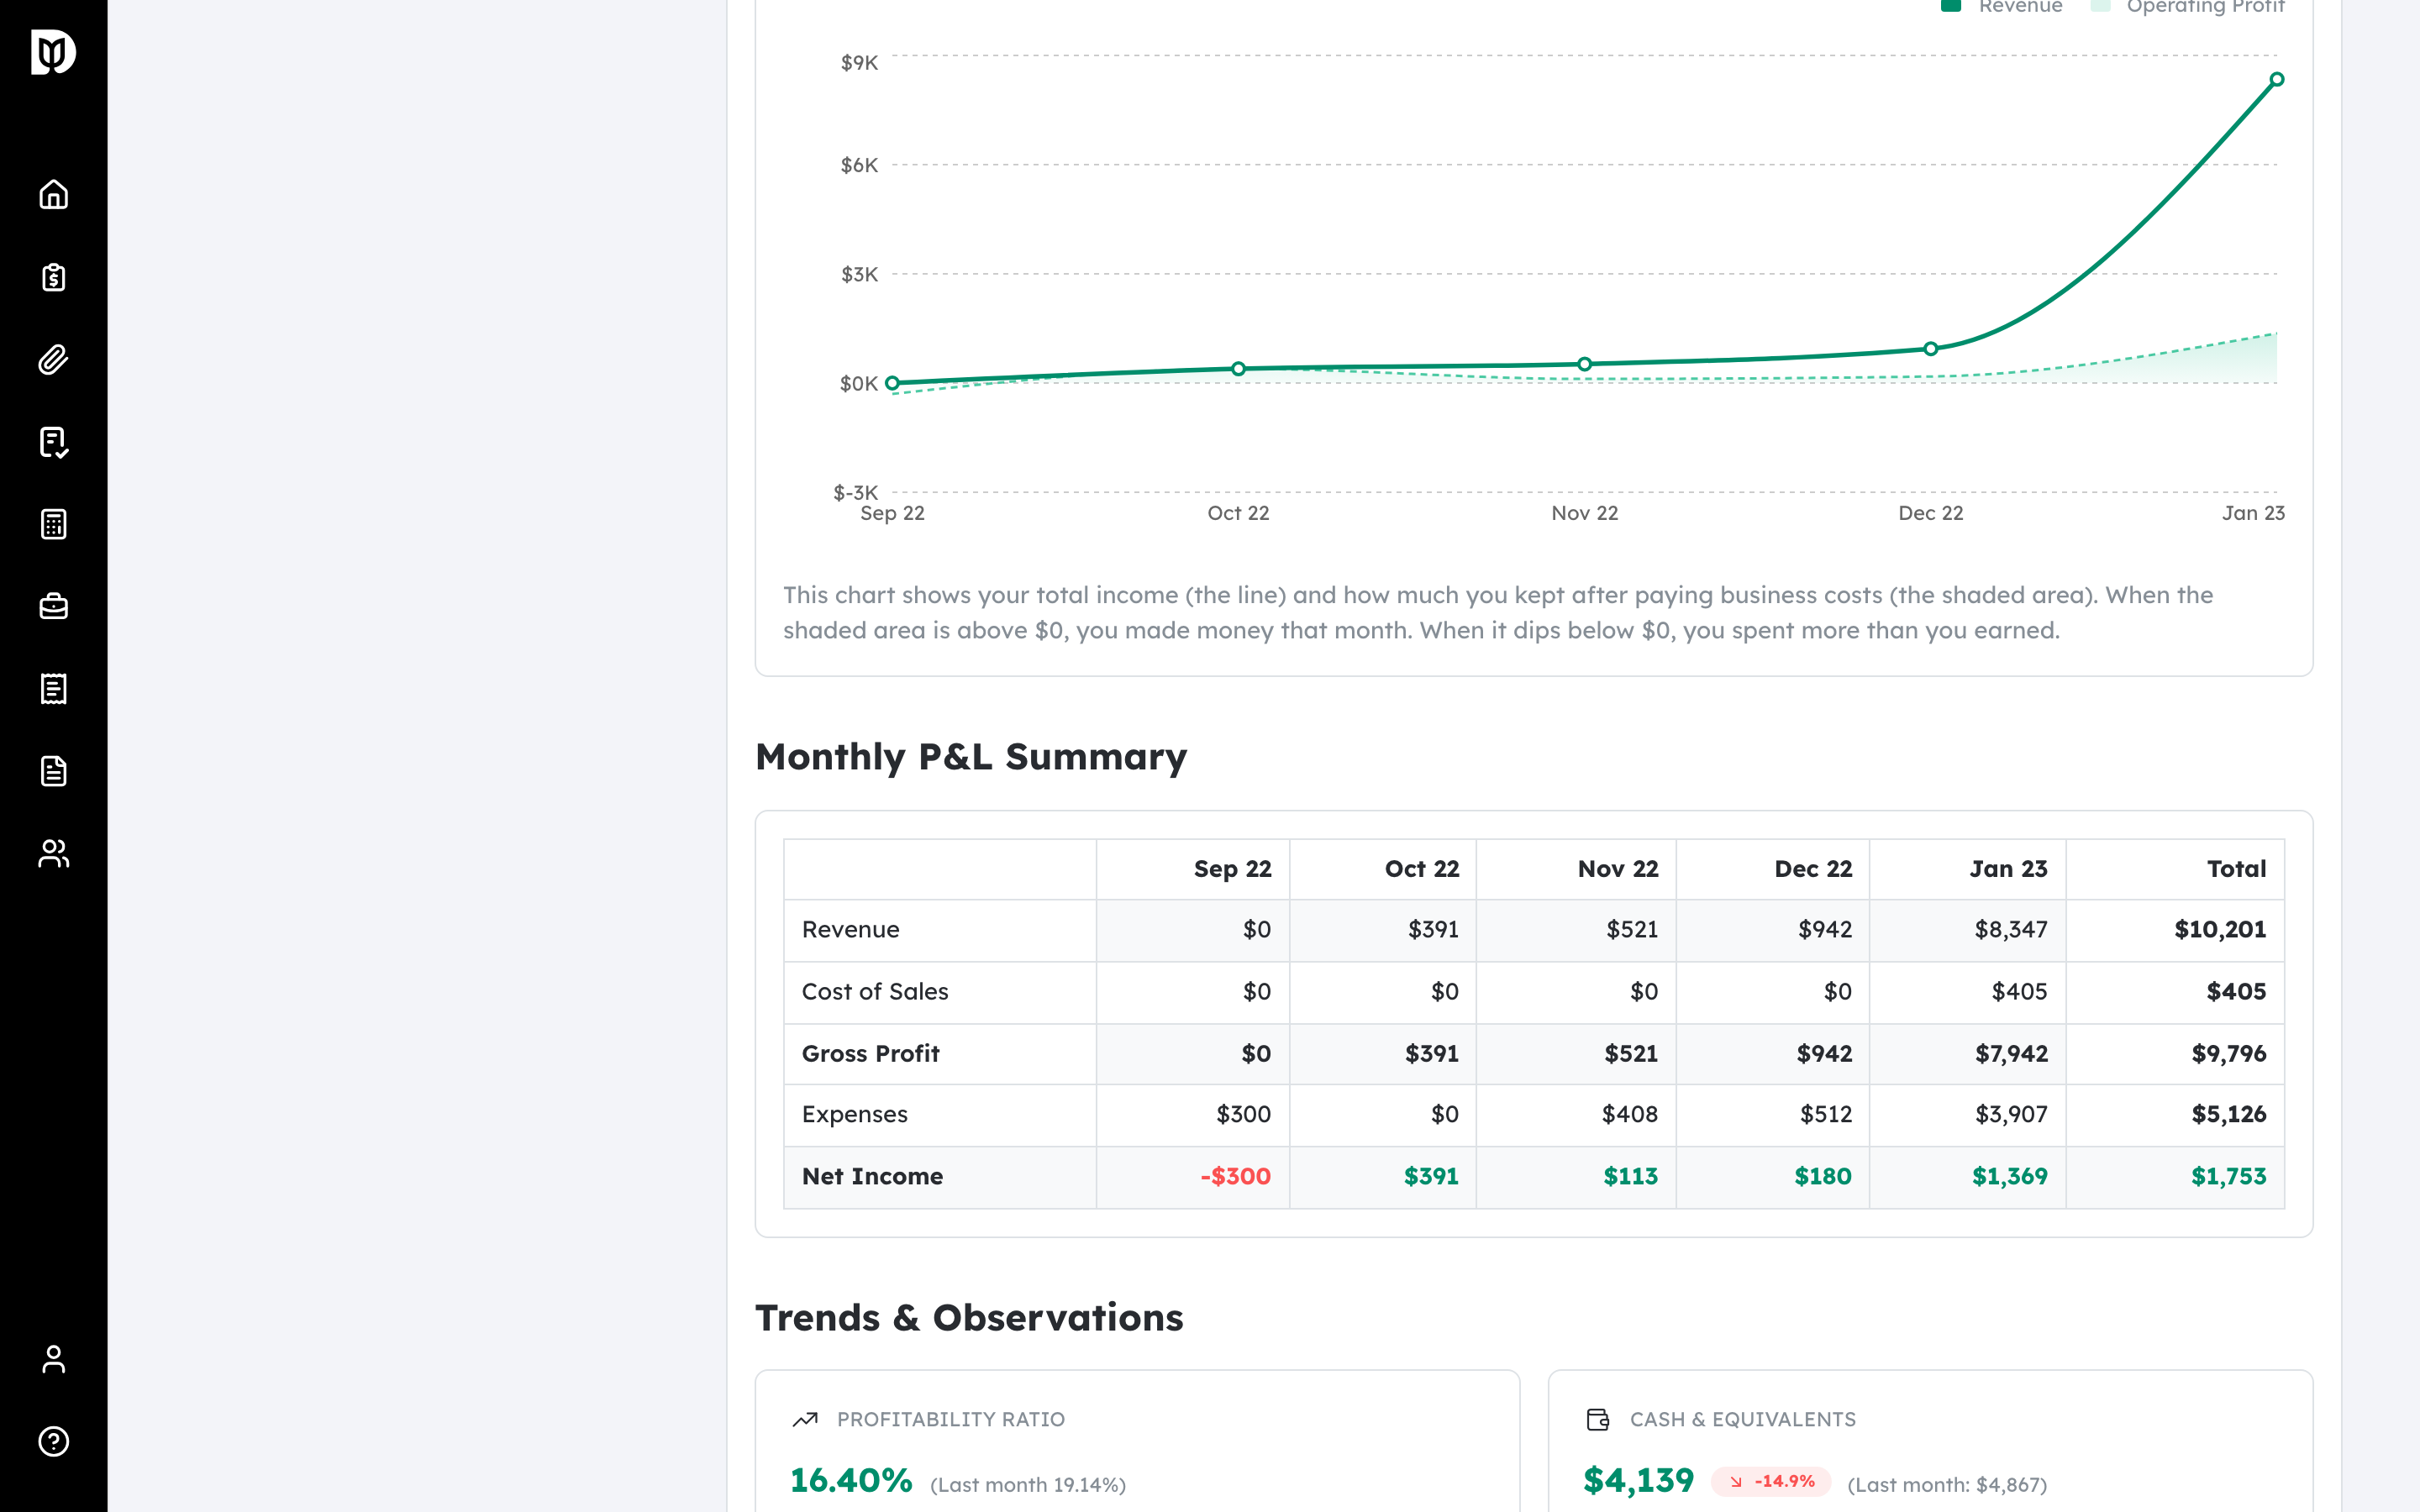Click the -14.9% change badge
The image size is (2420, 1512).
coord(1772,1482)
